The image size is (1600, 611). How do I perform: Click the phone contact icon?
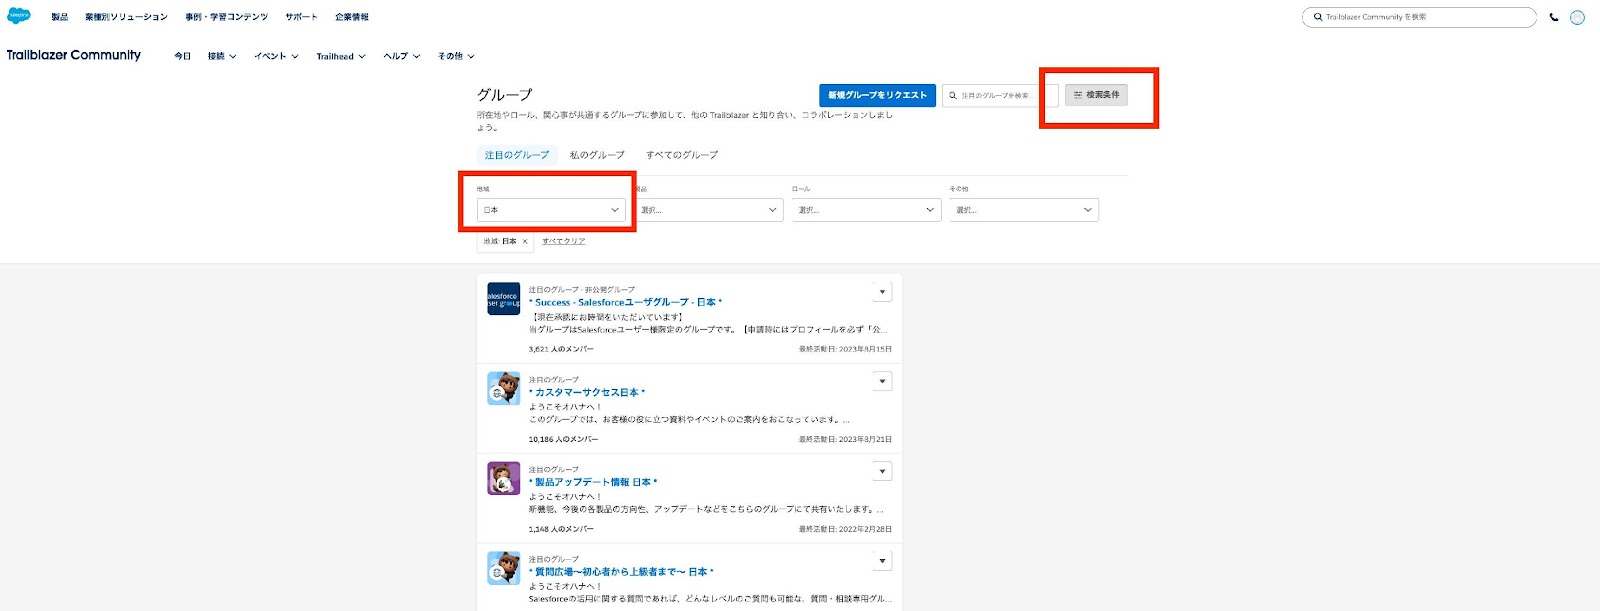1554,17
